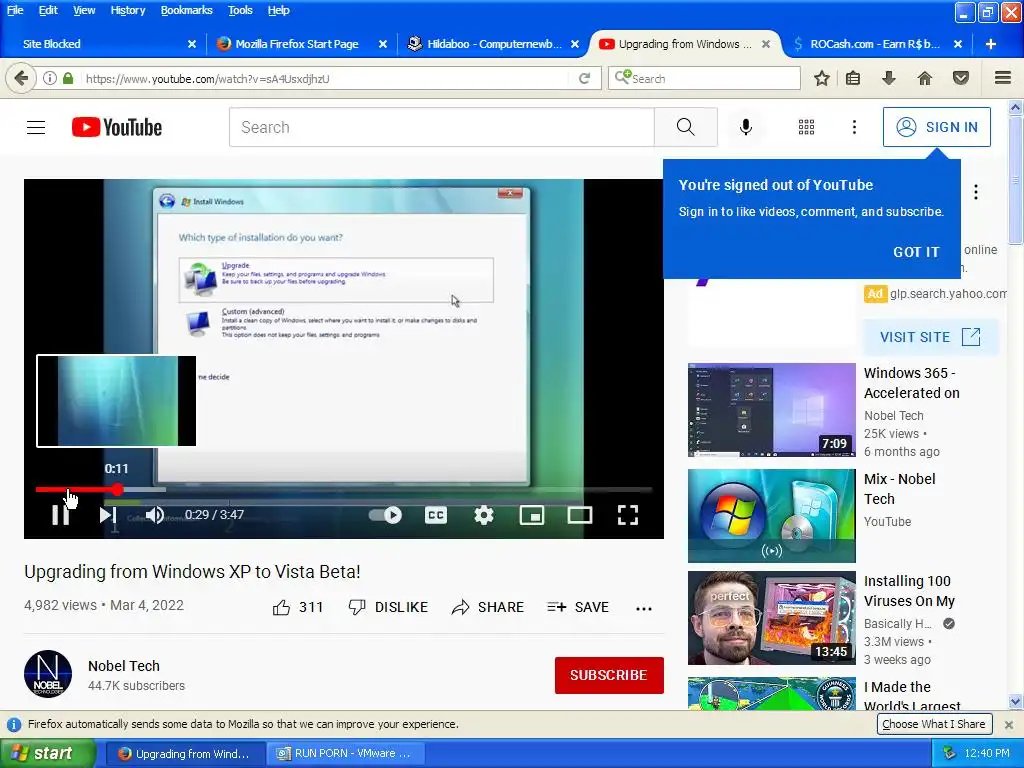The width and height of the screenshot is (1024, 768).
Task: Open the View menu
Action: (x=84, y=10)
